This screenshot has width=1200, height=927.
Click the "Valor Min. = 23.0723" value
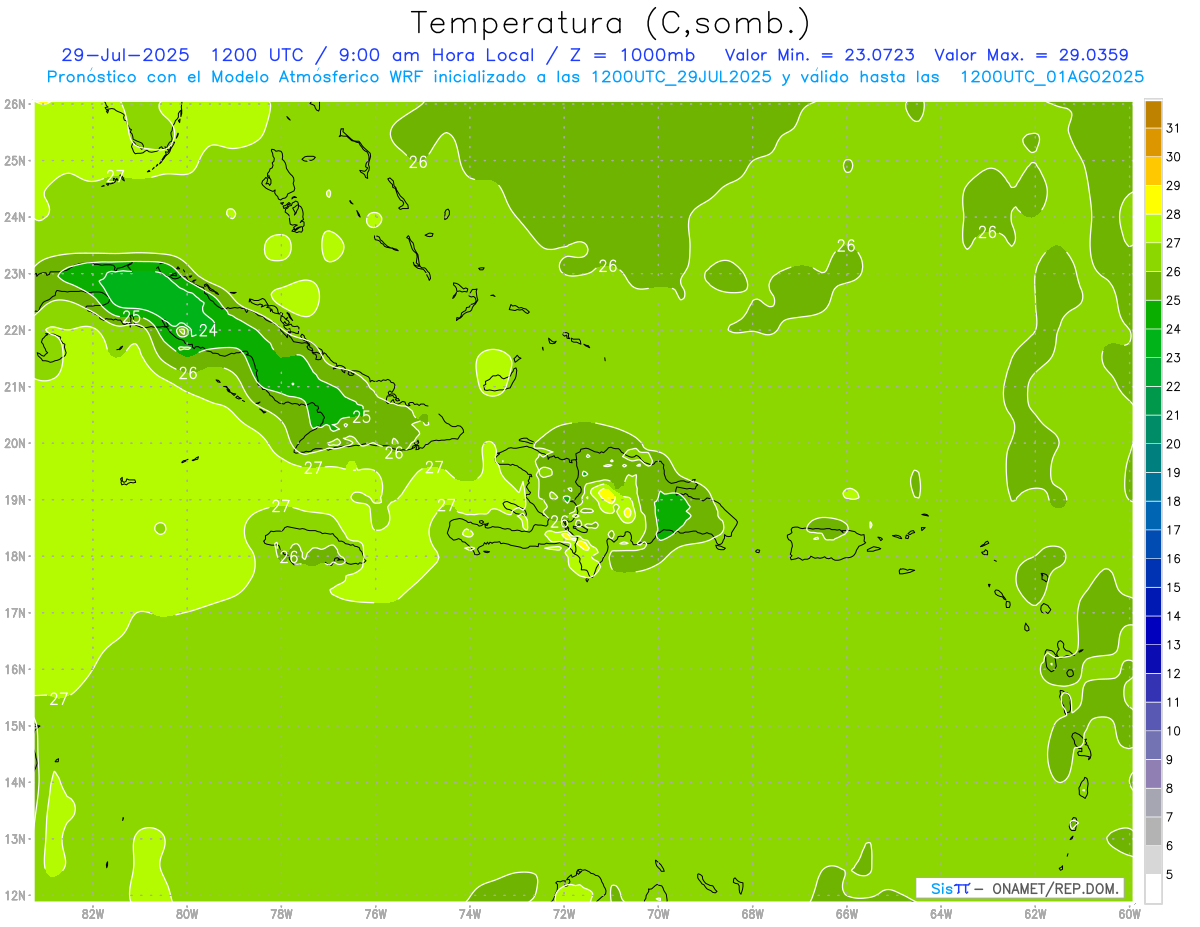pyautogui.click(x=819, y=55)
